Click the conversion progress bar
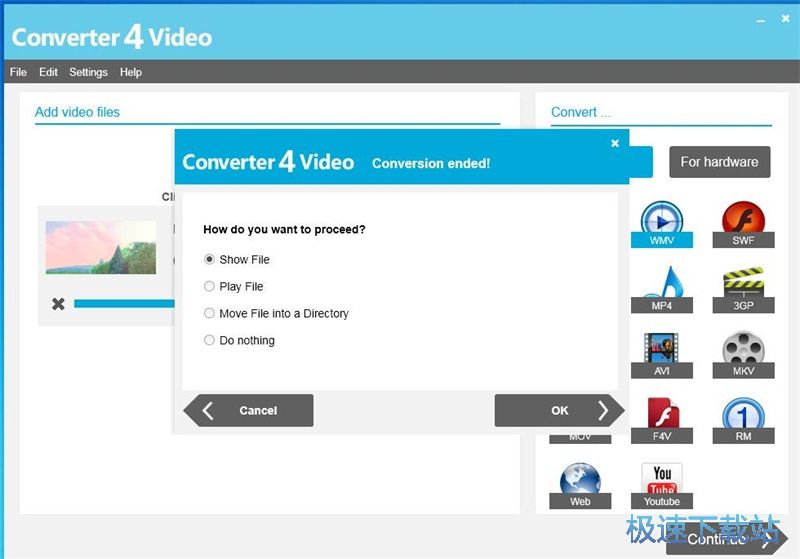This screenshot has width=800, height=559. [124, 303]
